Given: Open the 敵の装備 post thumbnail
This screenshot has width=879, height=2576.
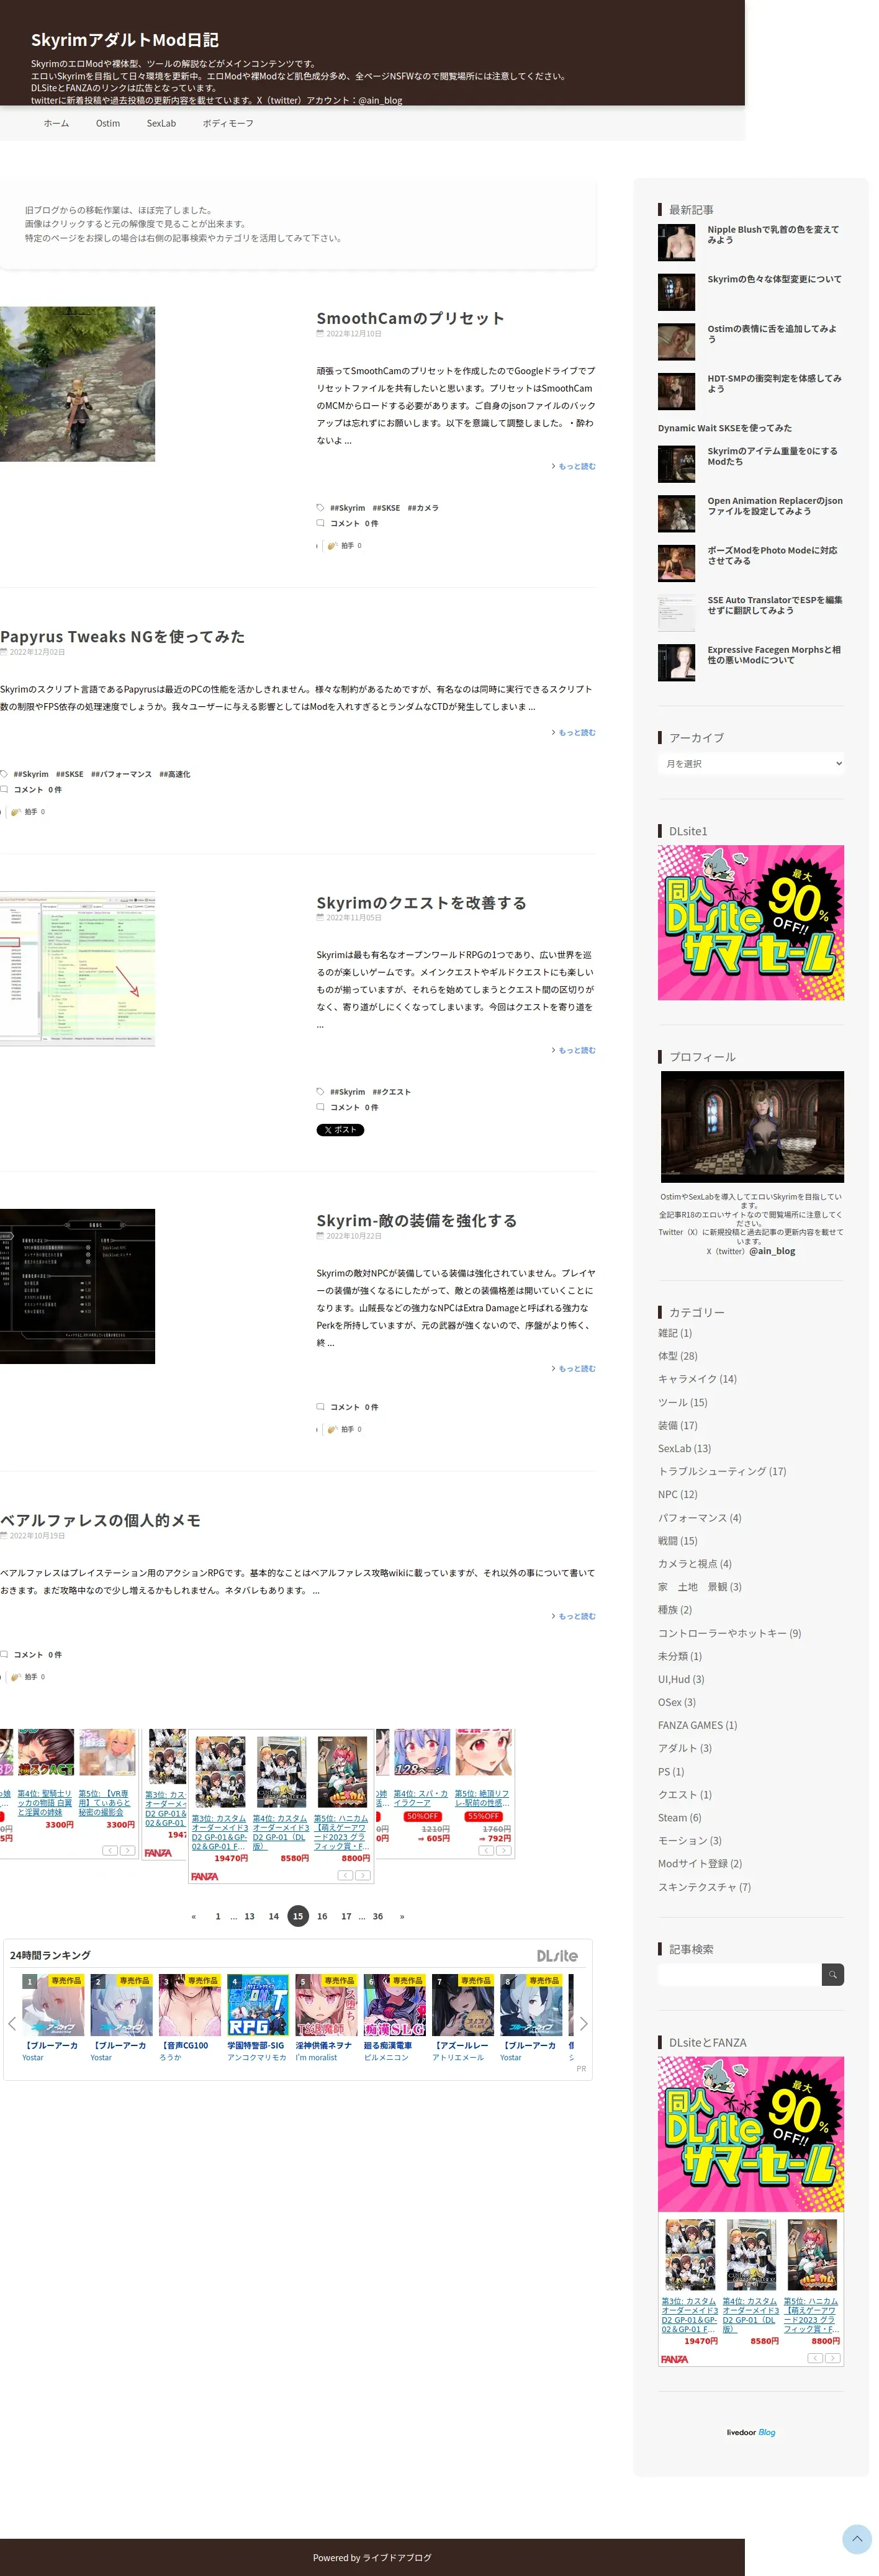Looking at the screenshot, I should [x=77, y=1286].
